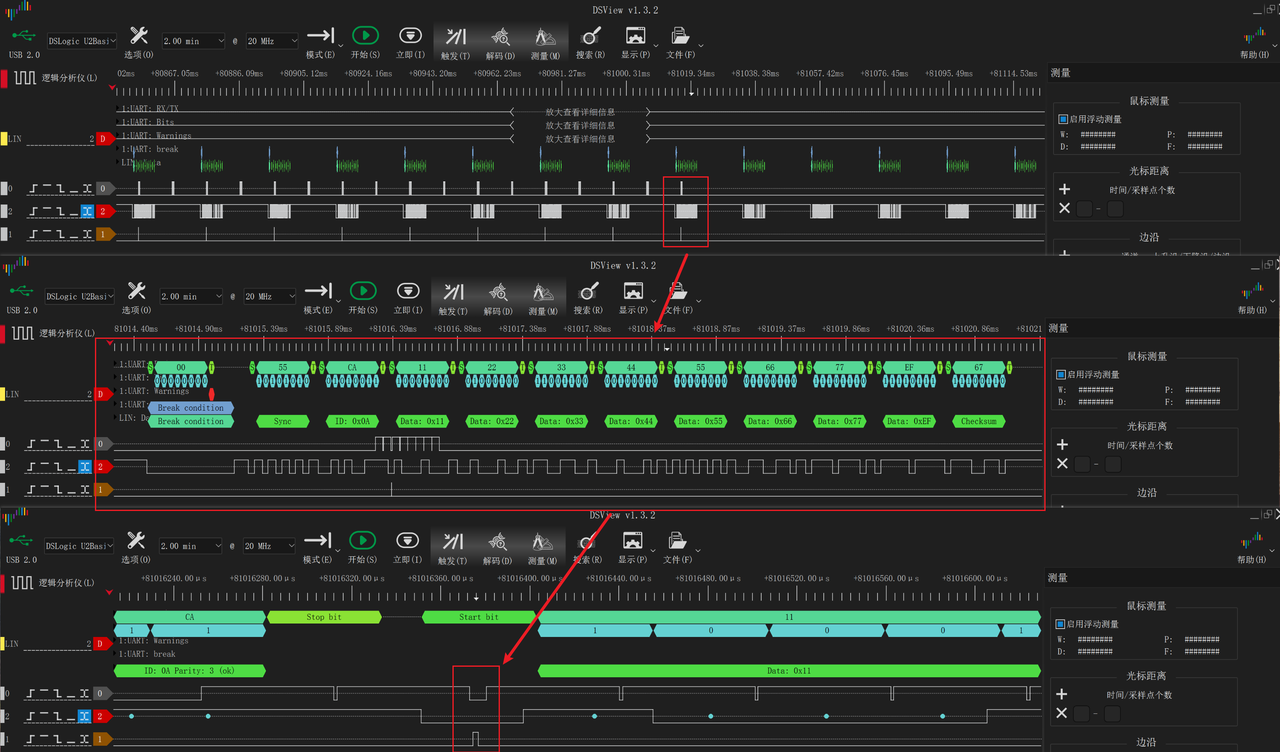Open the 显示(P) display menu in the middle window

(634, 293)
